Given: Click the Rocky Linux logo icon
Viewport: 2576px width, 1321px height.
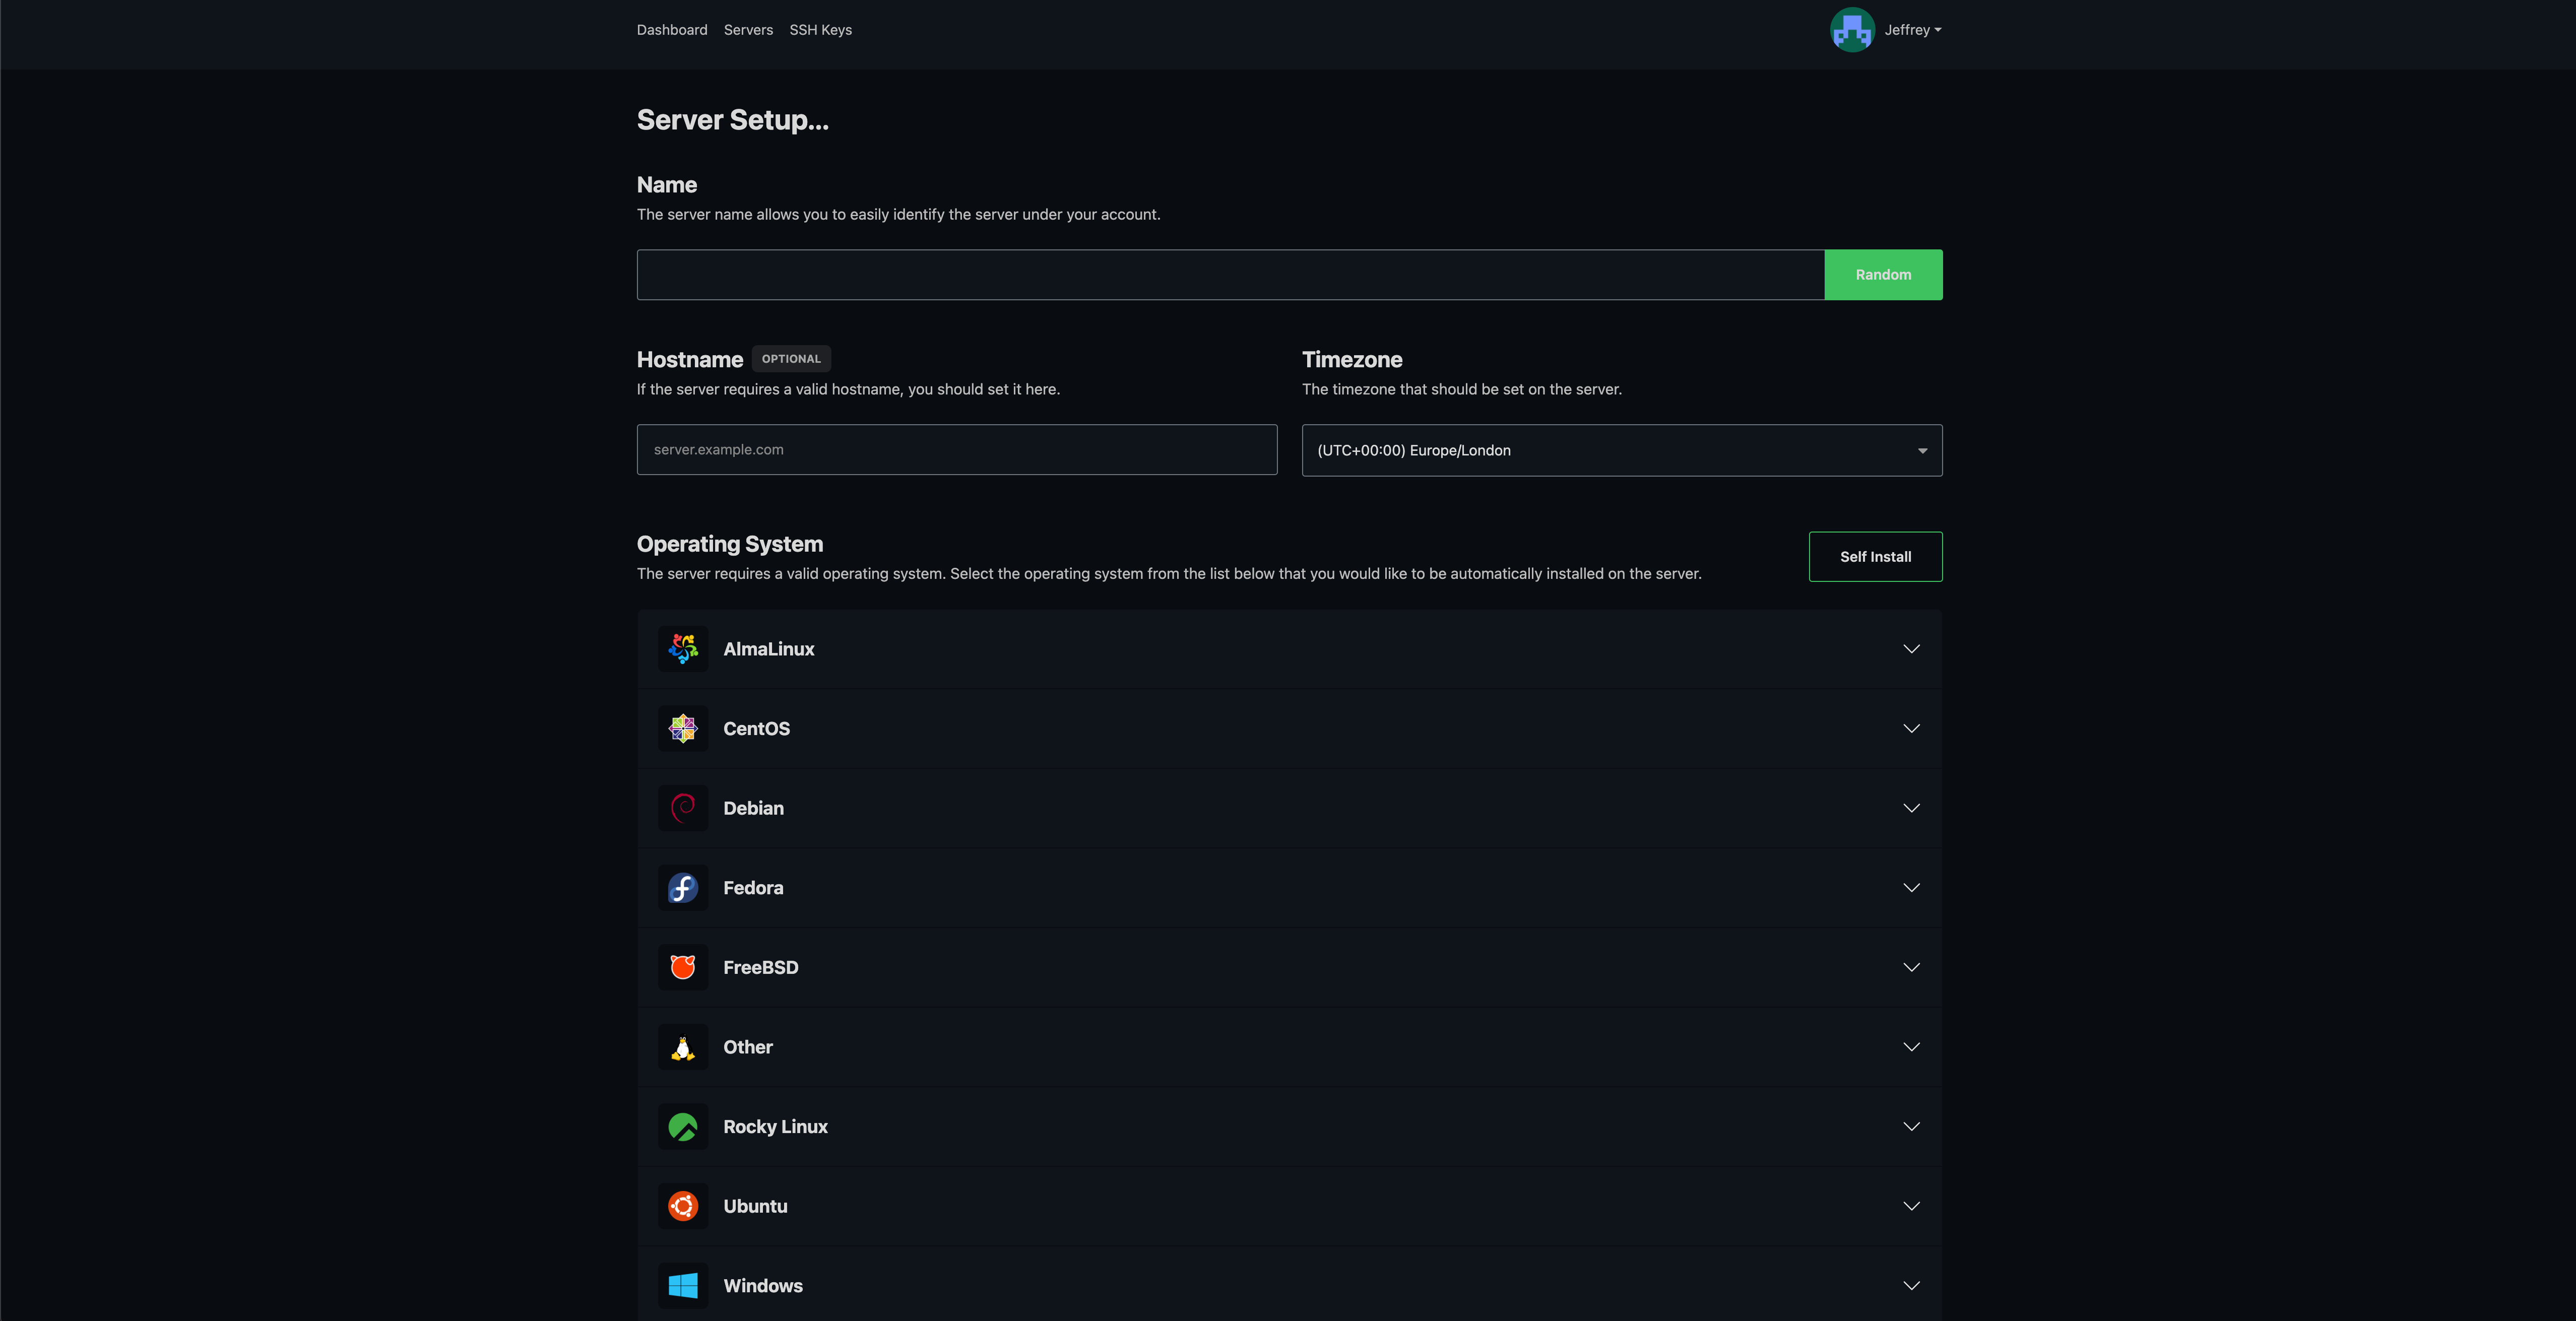Looking at the screenshot, I should 683,1127.
